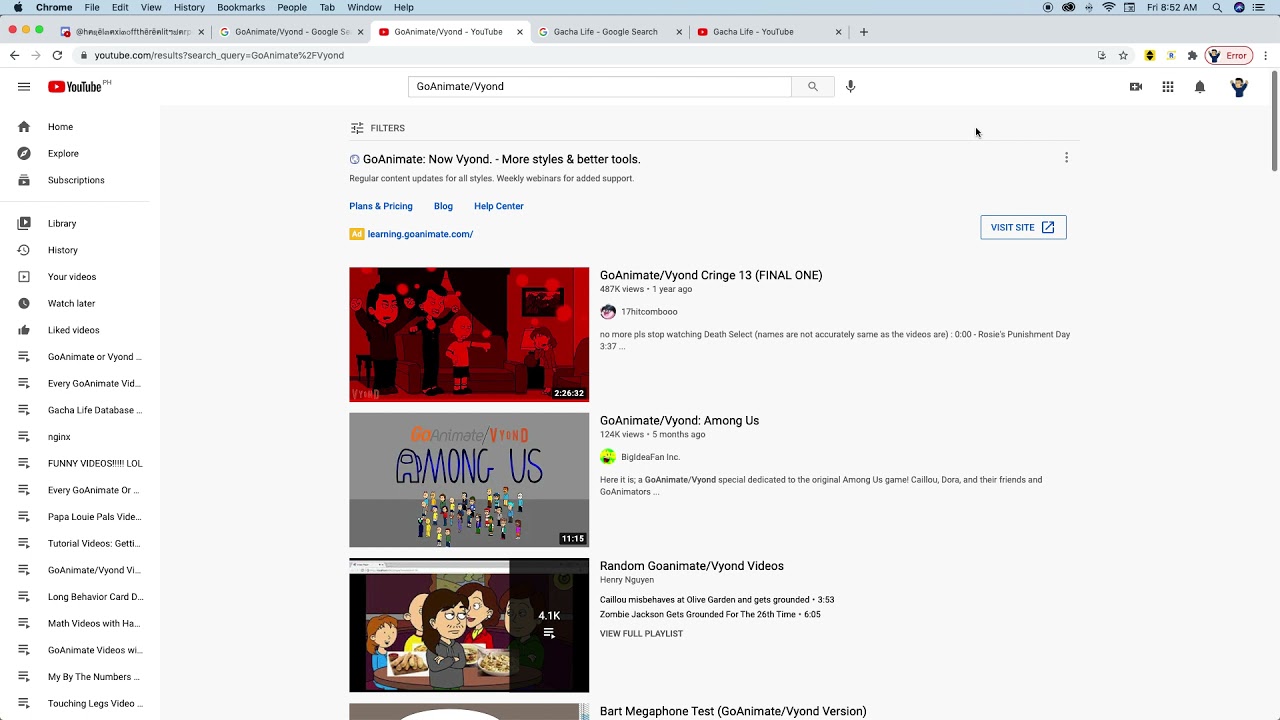1280x720 pixels.
Task: Open Bart Megaphone Test video title
Action: pos(733,712)
